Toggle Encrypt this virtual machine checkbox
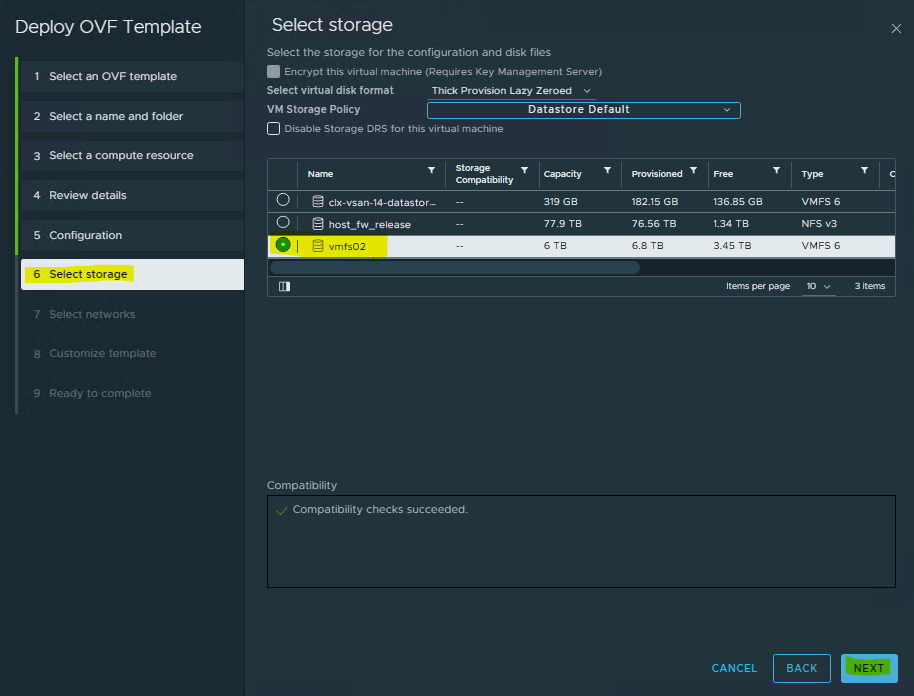 click(x=273, y=72)
